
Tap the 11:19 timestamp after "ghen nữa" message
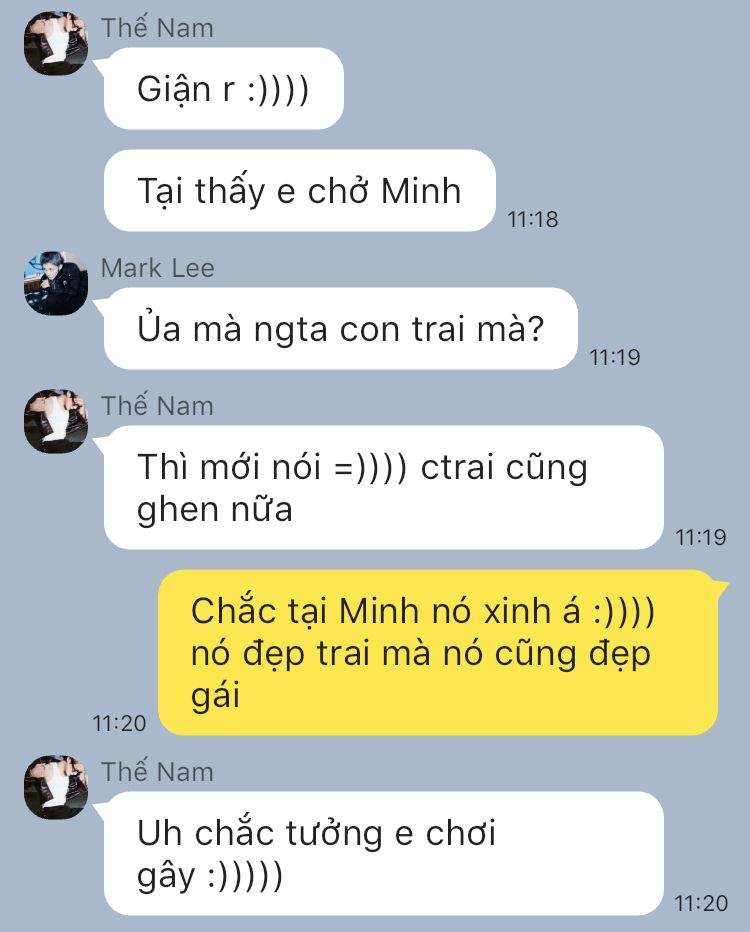tap(701, 537)
